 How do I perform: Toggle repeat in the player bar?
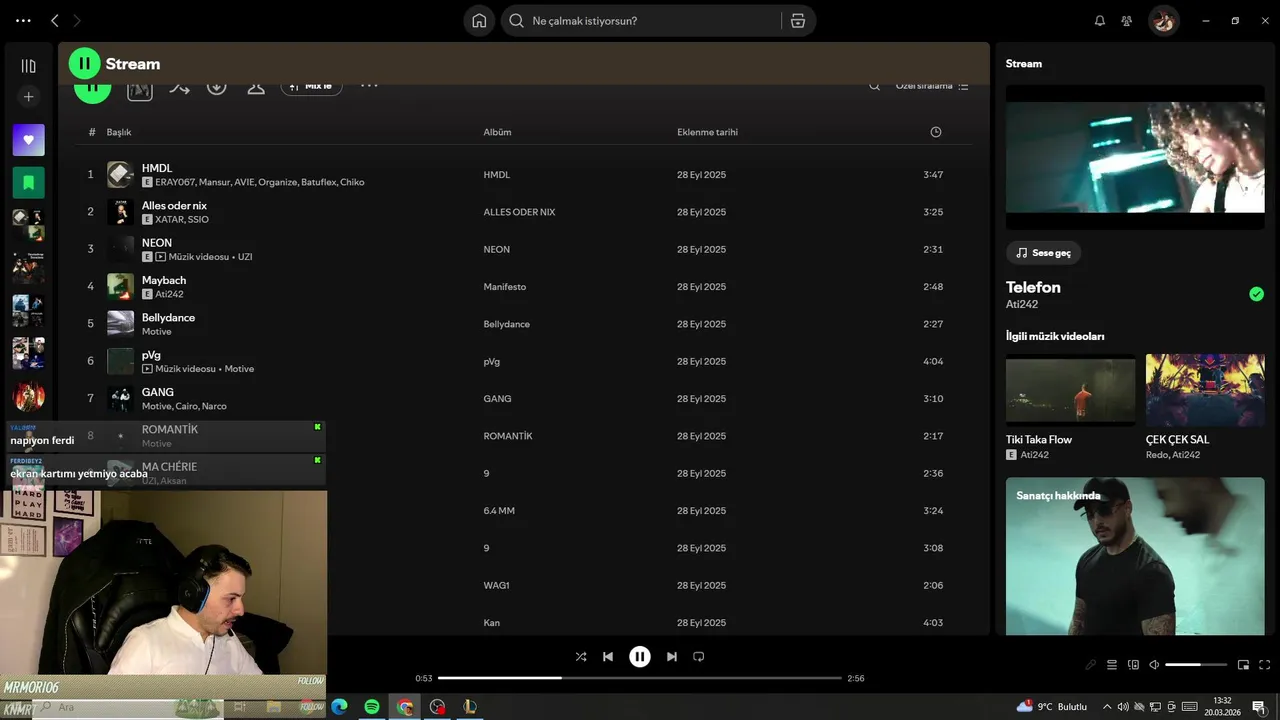pyautogui.click(x=699, y=657)
